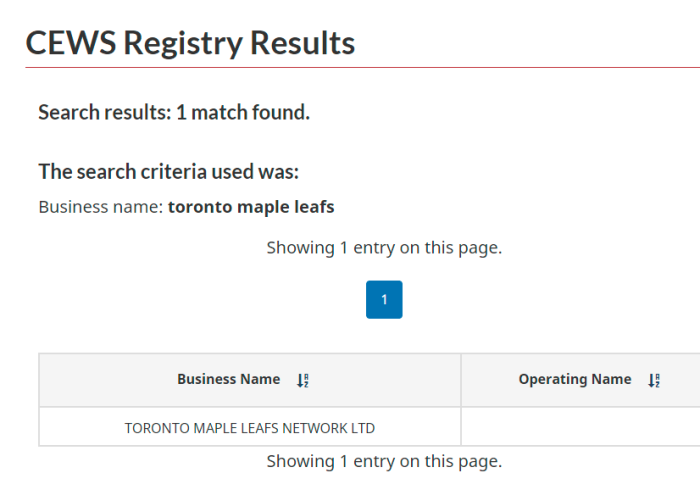Click the upper "Showing 1 entry on this page." text
The image size is (700, 484).
pyautogui.click(x=384, y=248)
